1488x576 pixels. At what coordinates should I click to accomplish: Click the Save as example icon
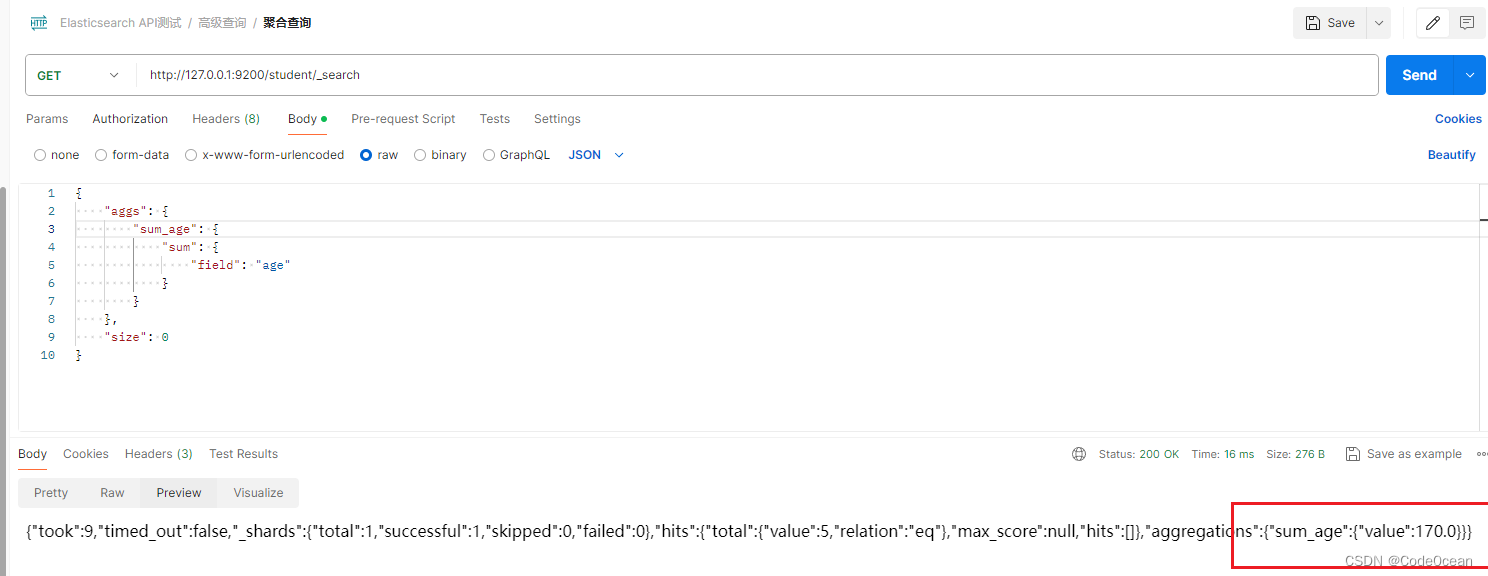(1352, 454)
